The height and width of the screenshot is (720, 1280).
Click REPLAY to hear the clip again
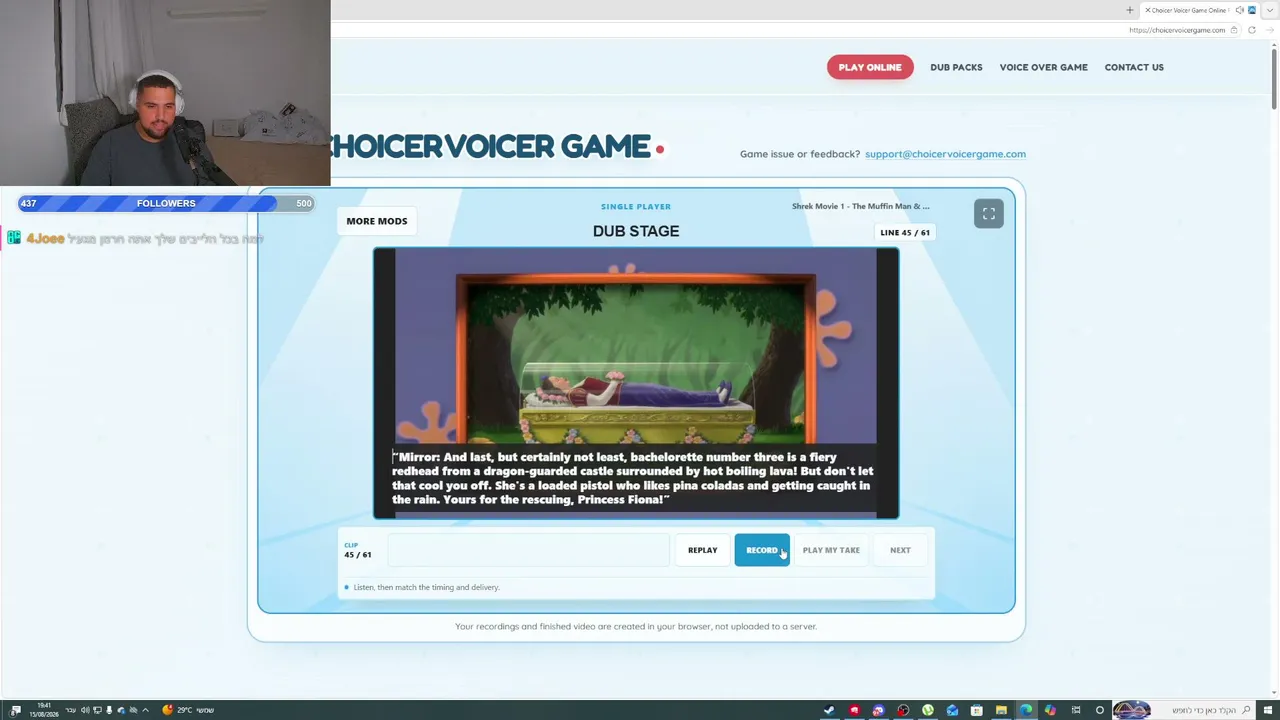(x=702, y=550)
